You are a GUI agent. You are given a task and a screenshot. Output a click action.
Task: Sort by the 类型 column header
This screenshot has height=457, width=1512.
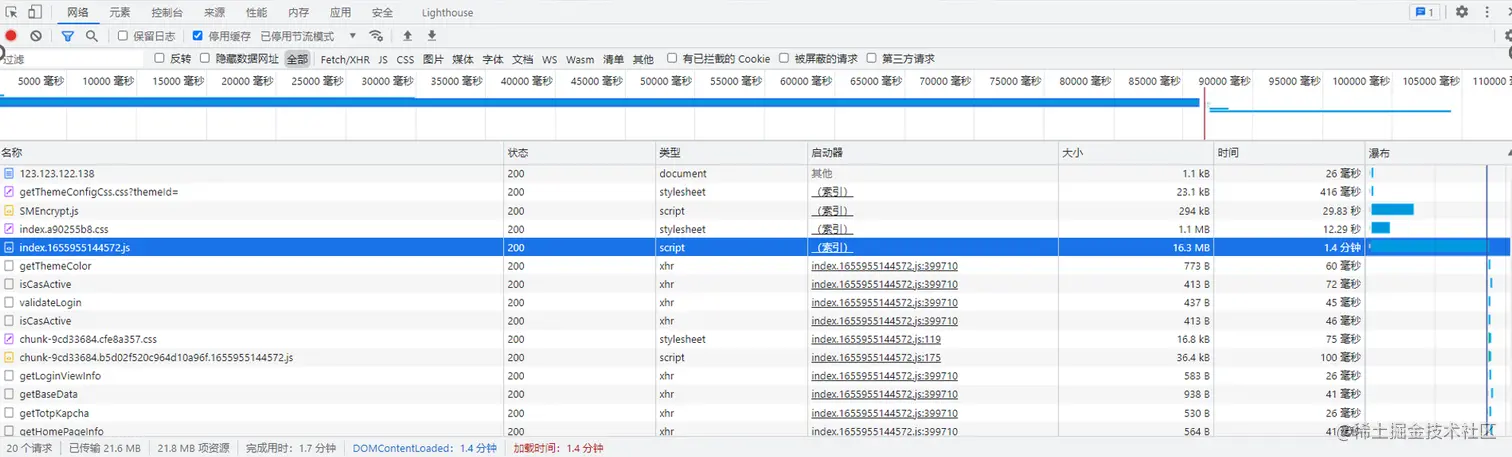pyautogui.click(x=731, y=153)
